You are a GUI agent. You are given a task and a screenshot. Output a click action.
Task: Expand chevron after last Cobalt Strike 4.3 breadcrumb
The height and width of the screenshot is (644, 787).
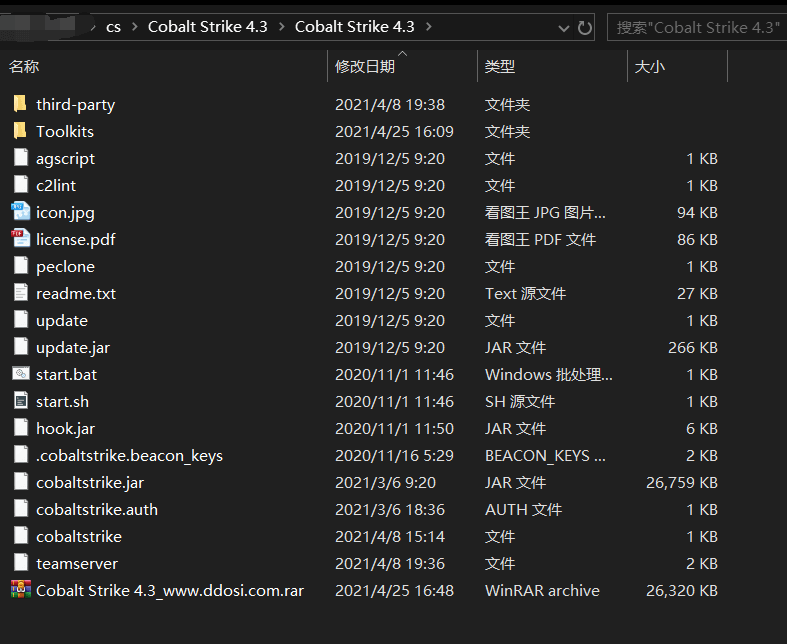pos(429,27)
